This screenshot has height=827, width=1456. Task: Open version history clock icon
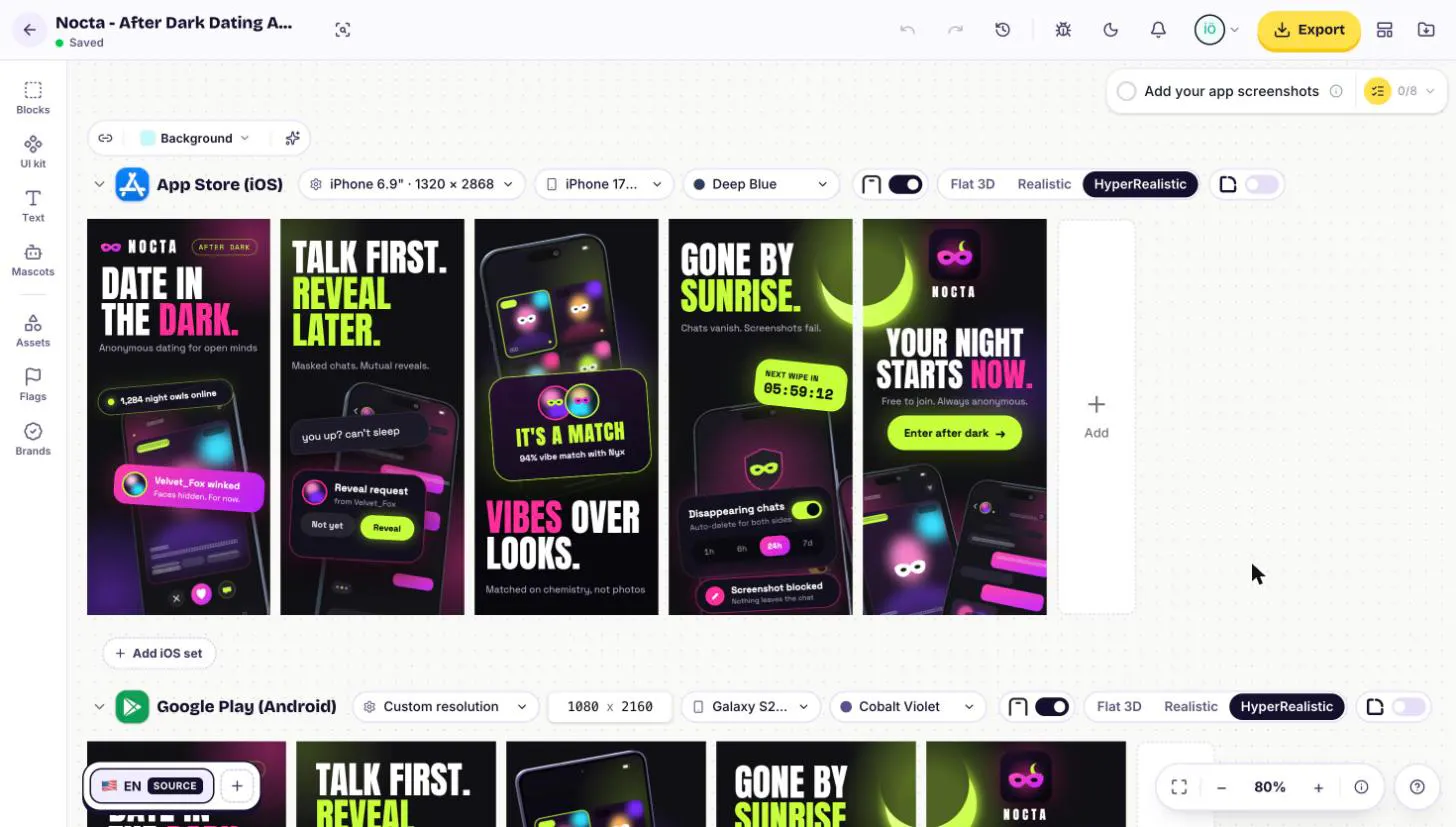tap(1003, 30)
